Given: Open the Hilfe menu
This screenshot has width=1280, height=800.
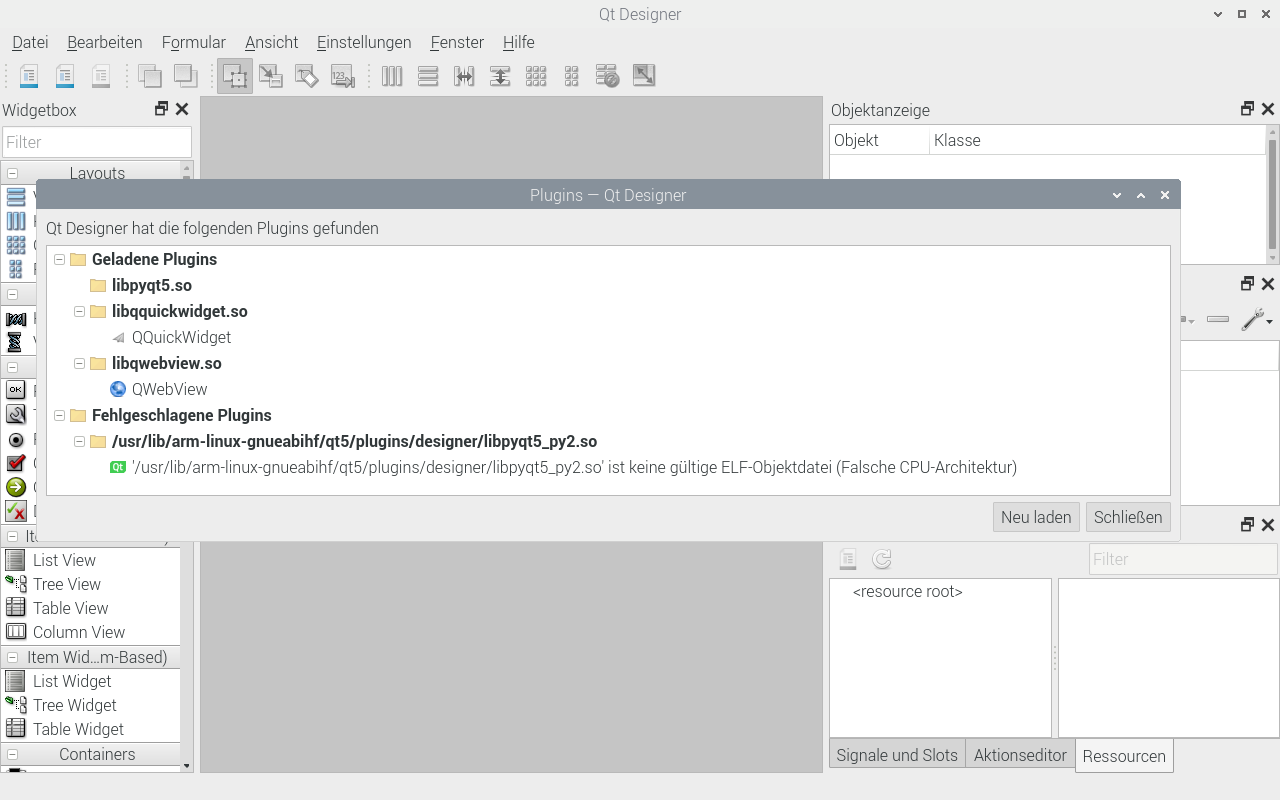Looking at the screenshot, I should click(518, 42).
